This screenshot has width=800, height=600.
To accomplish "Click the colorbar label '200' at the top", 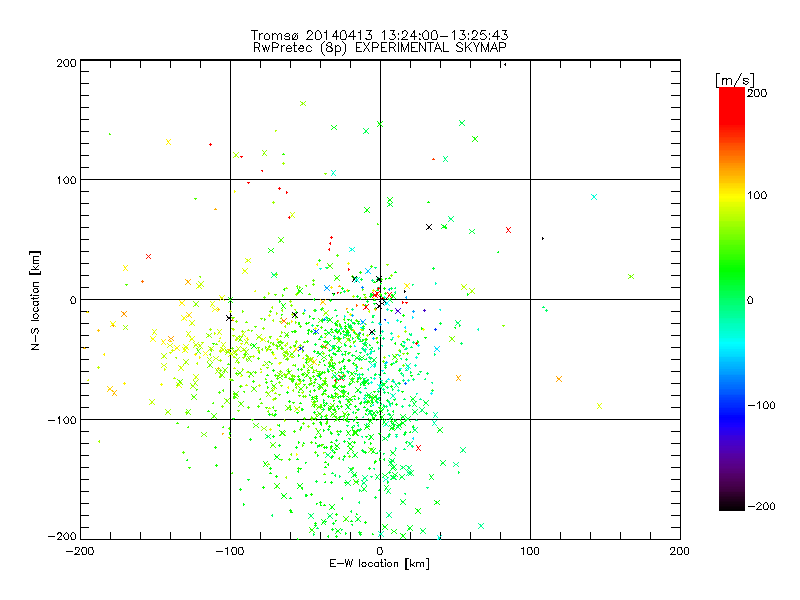I will 757,93.
